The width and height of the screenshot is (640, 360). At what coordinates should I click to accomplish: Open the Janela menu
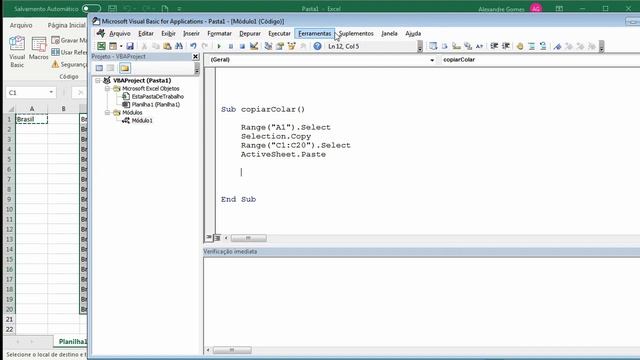click(x=389, y=33)
